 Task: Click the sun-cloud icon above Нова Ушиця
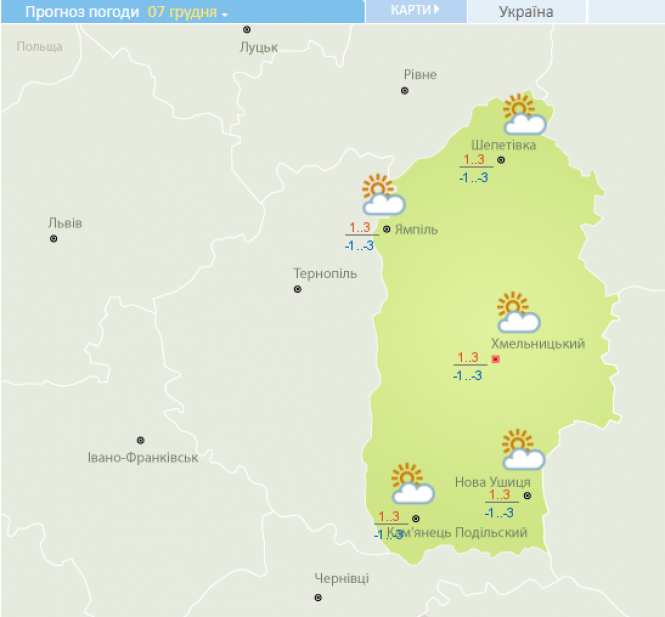(x=522, y=450)
